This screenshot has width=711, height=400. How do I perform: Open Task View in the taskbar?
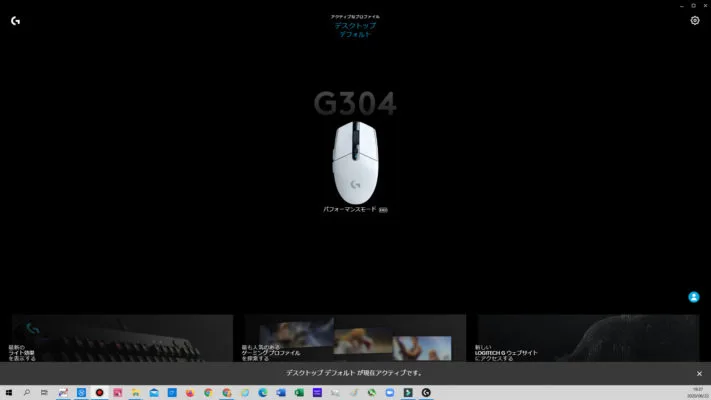(44, 393)
